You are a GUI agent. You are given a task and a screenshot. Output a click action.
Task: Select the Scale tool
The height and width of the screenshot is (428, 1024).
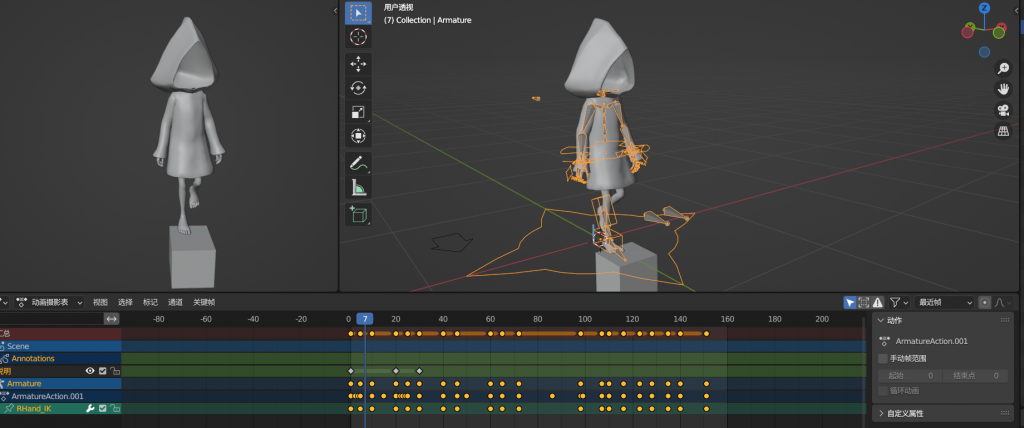[358, 112]
